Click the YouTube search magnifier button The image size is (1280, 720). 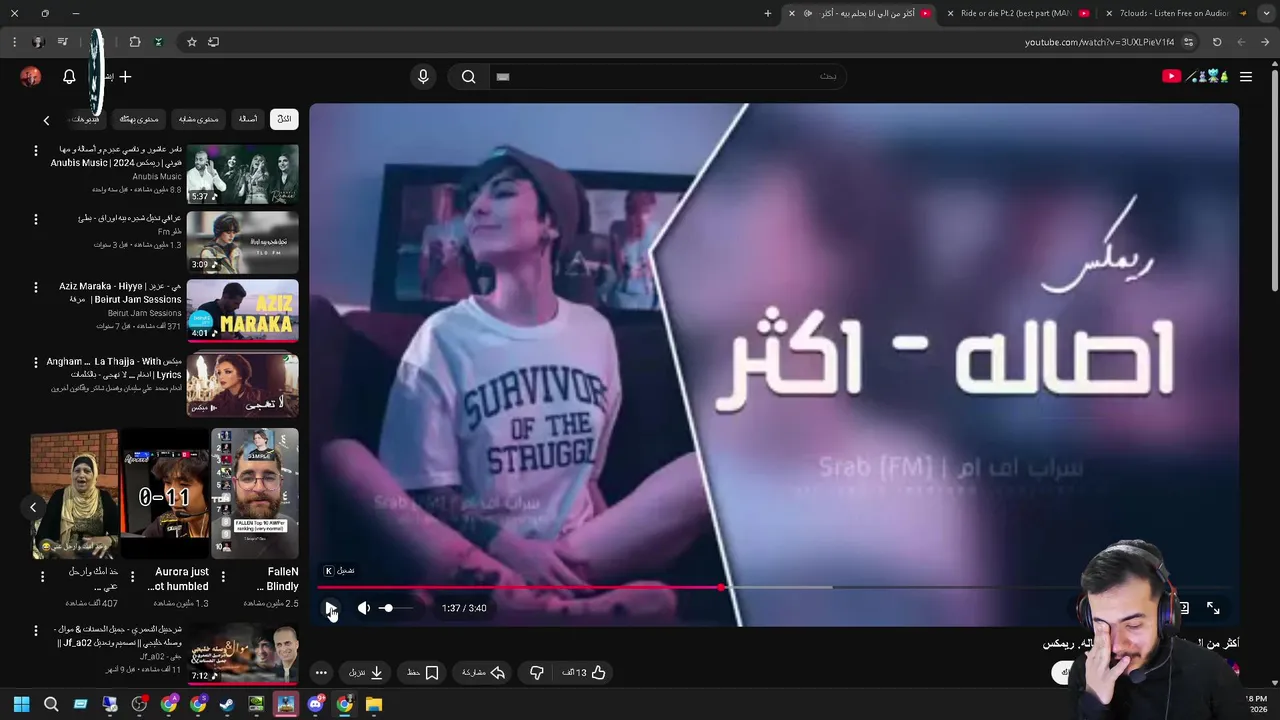[x=468, y=77]
